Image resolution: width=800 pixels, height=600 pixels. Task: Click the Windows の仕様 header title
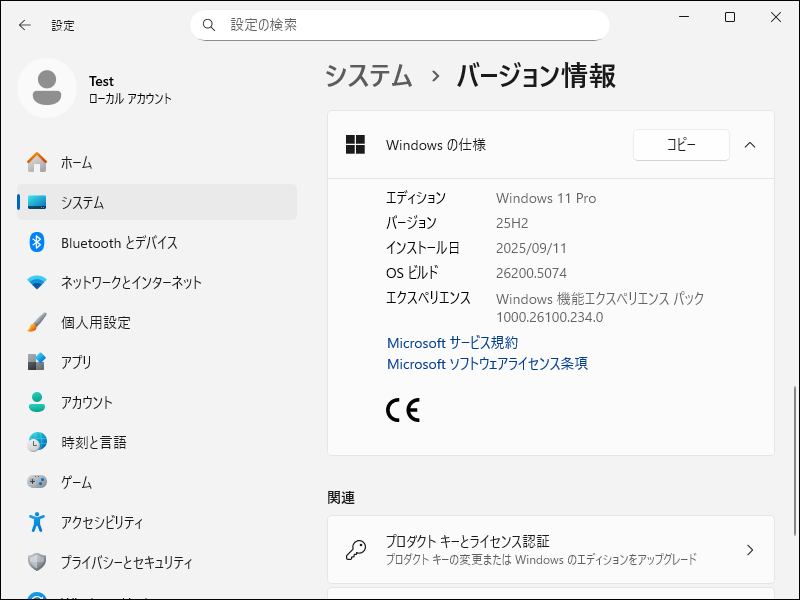436,145
